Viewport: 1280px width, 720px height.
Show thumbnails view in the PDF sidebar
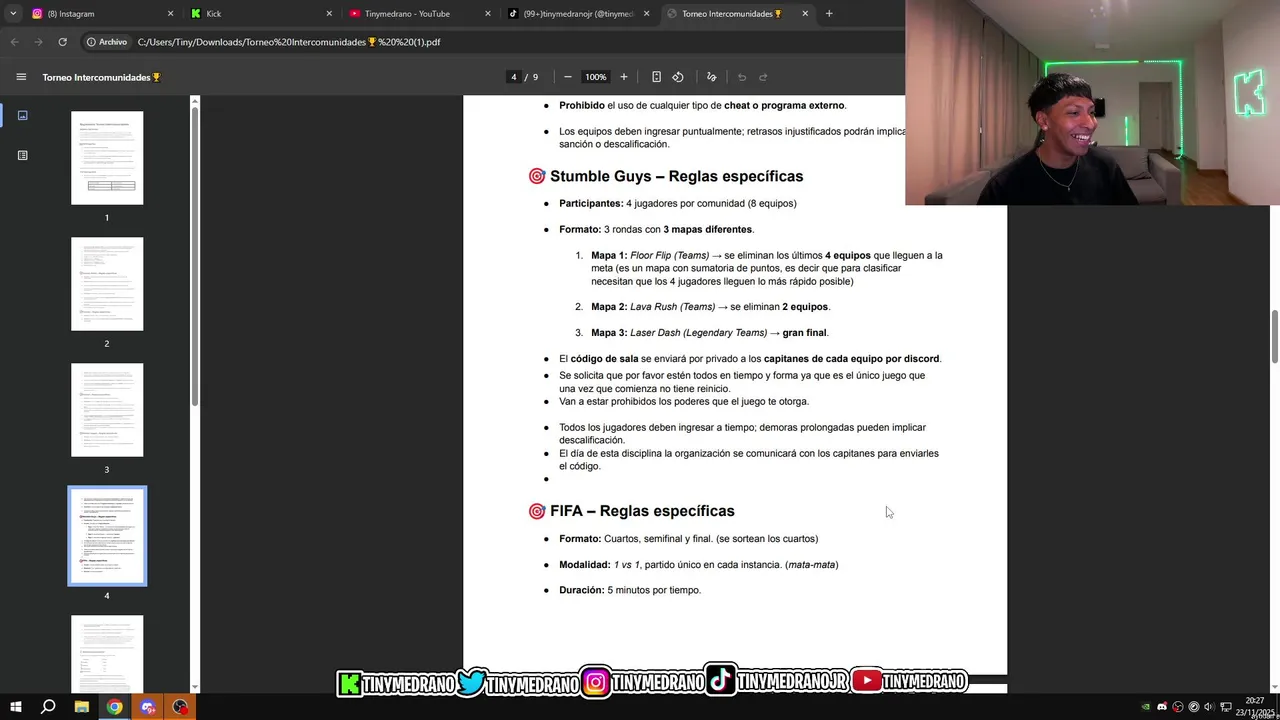point(22,115)
